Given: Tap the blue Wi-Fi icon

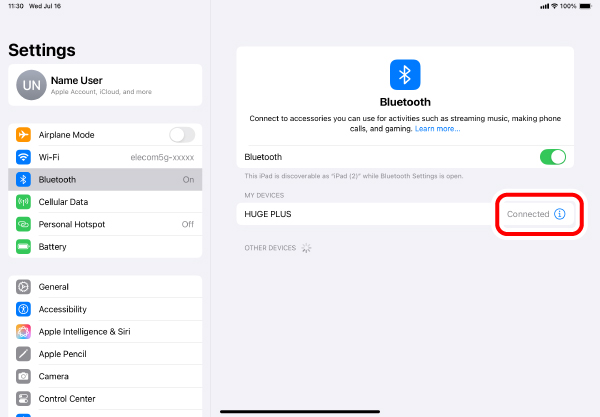Looking at the screenshot, I should click(23, 157).
